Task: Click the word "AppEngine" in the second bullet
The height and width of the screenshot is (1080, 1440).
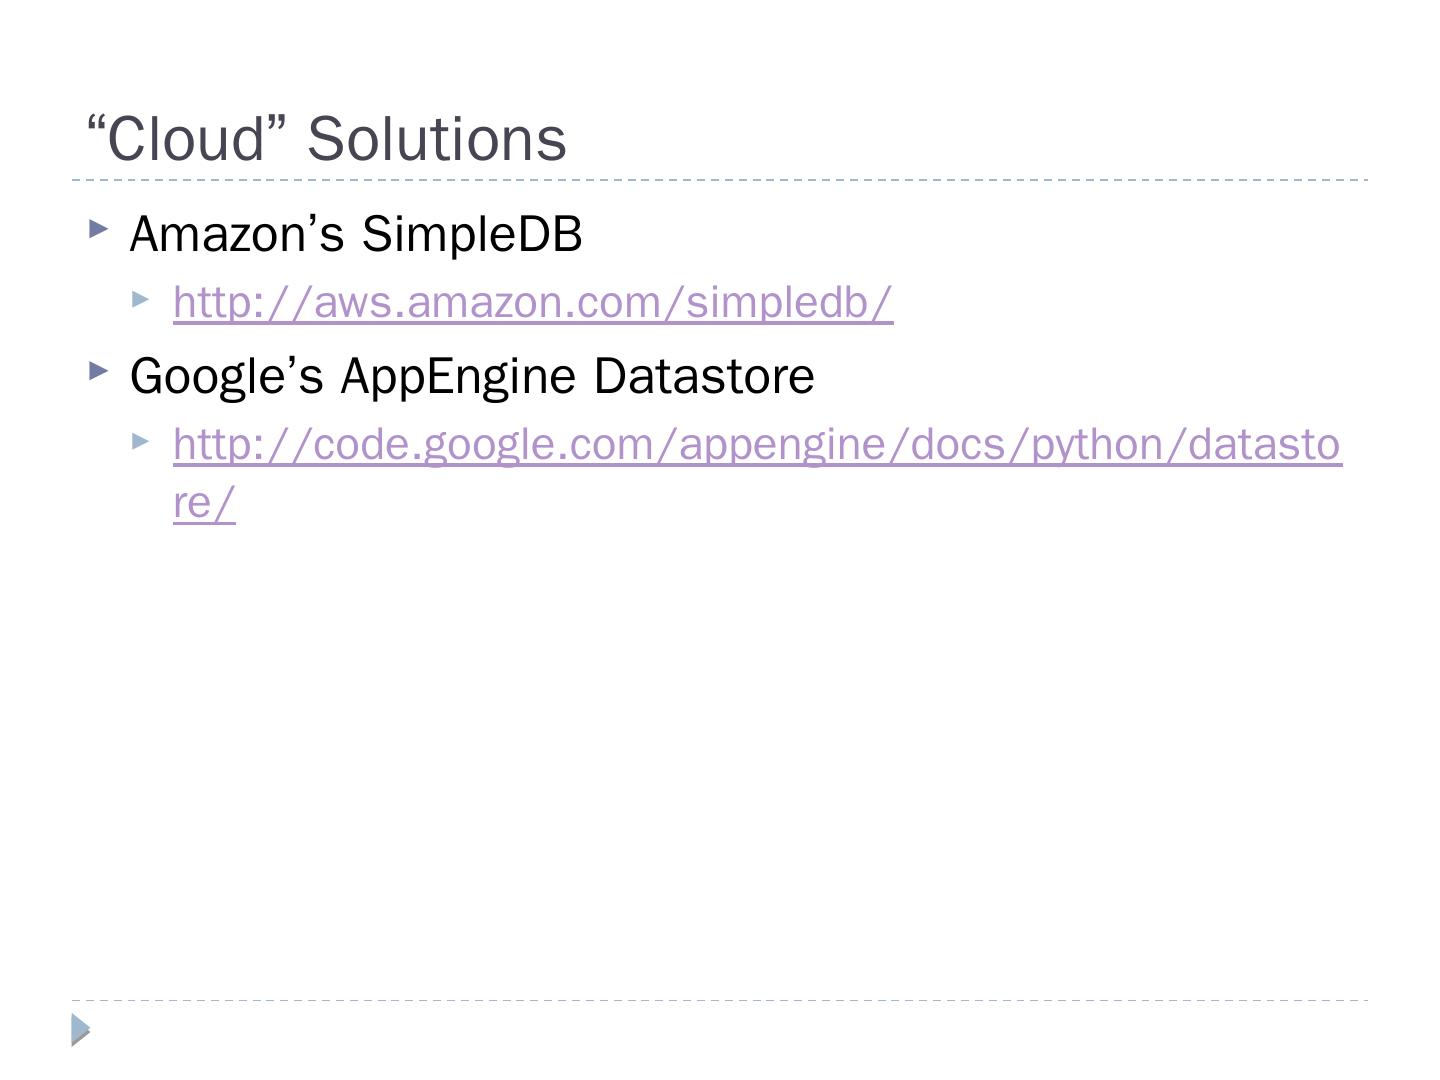Action: pyautogui.click(x=458, y=376)
